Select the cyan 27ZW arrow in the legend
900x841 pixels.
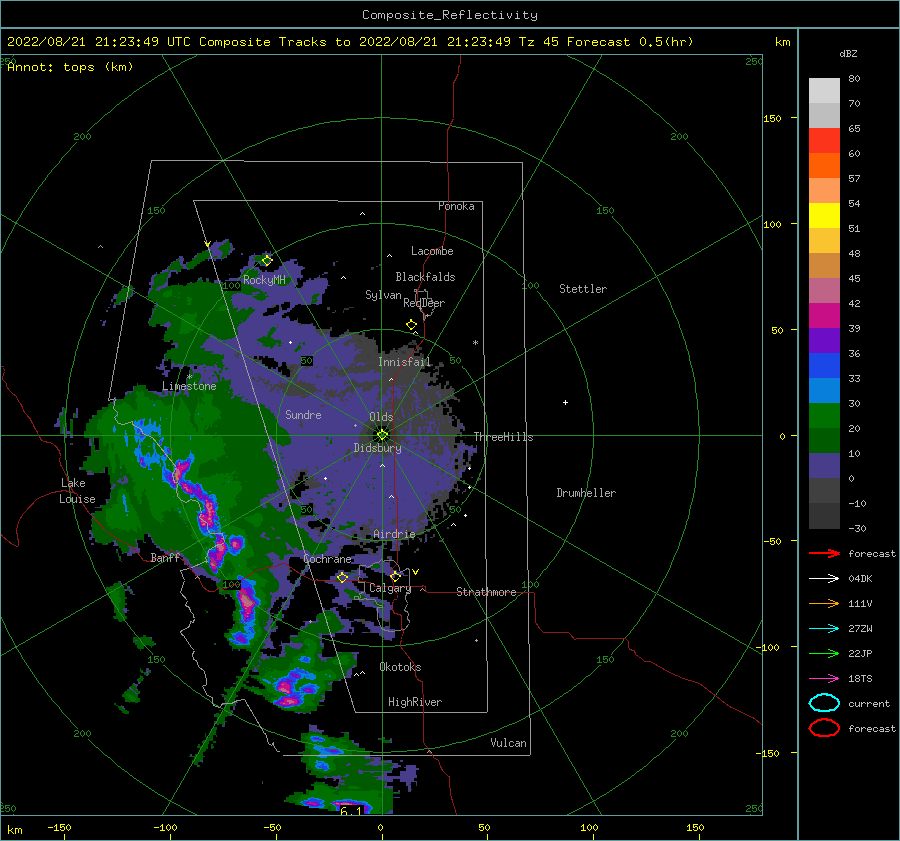pos(824,629)
